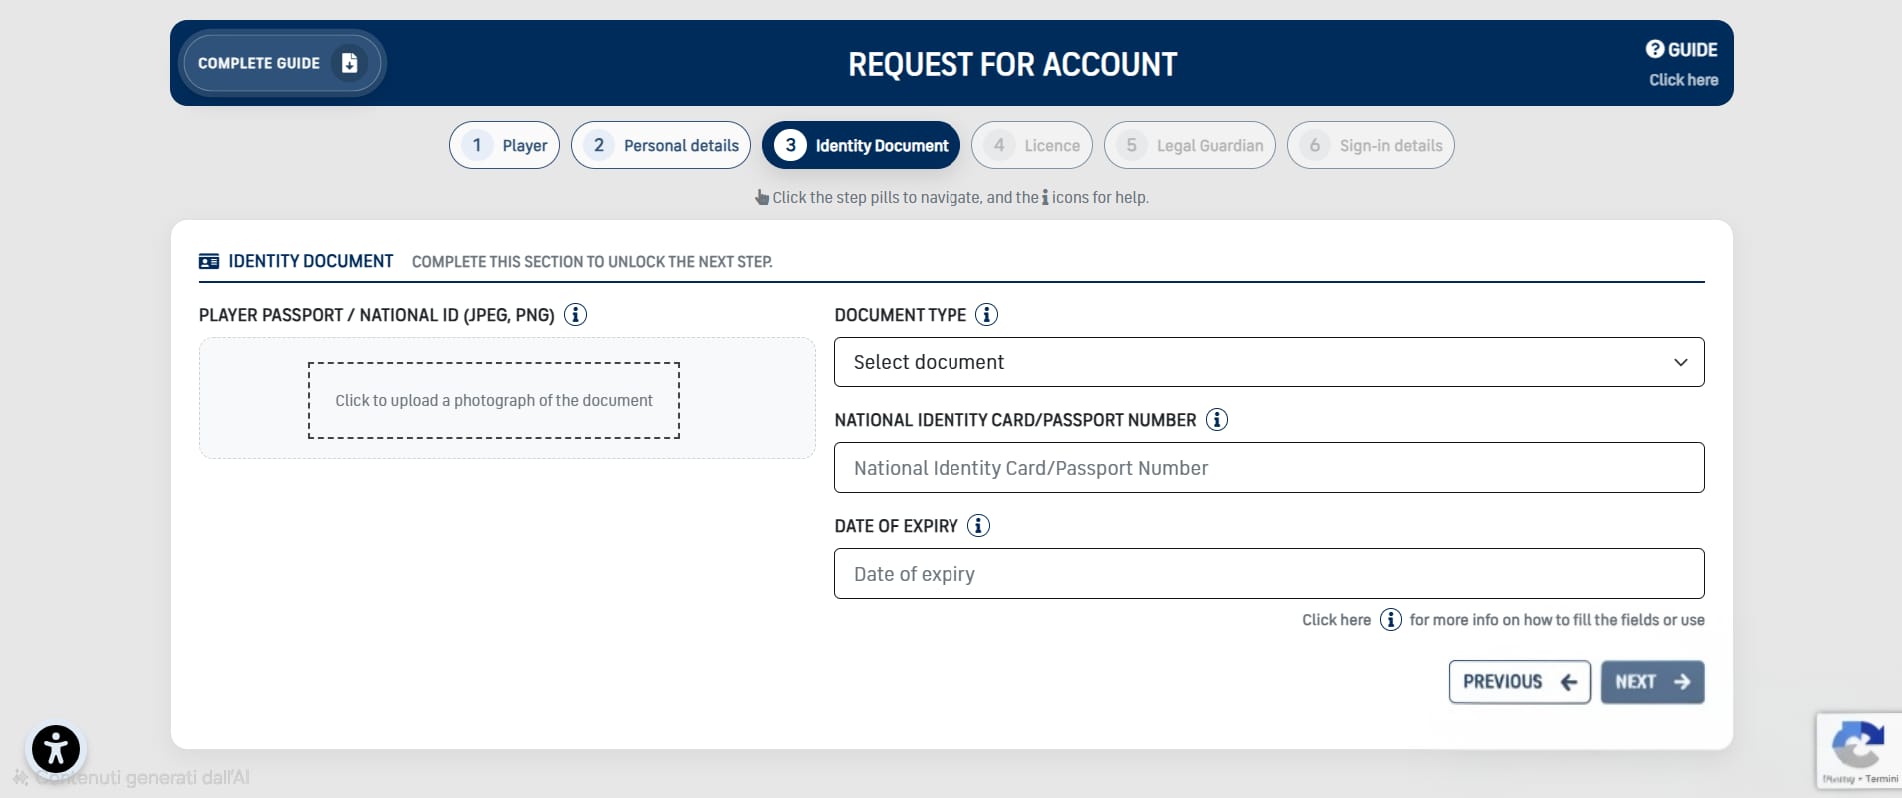Navigate to step 2 Personal details
This screenshot has height=798, width=1902.
[x=660, y=146]
